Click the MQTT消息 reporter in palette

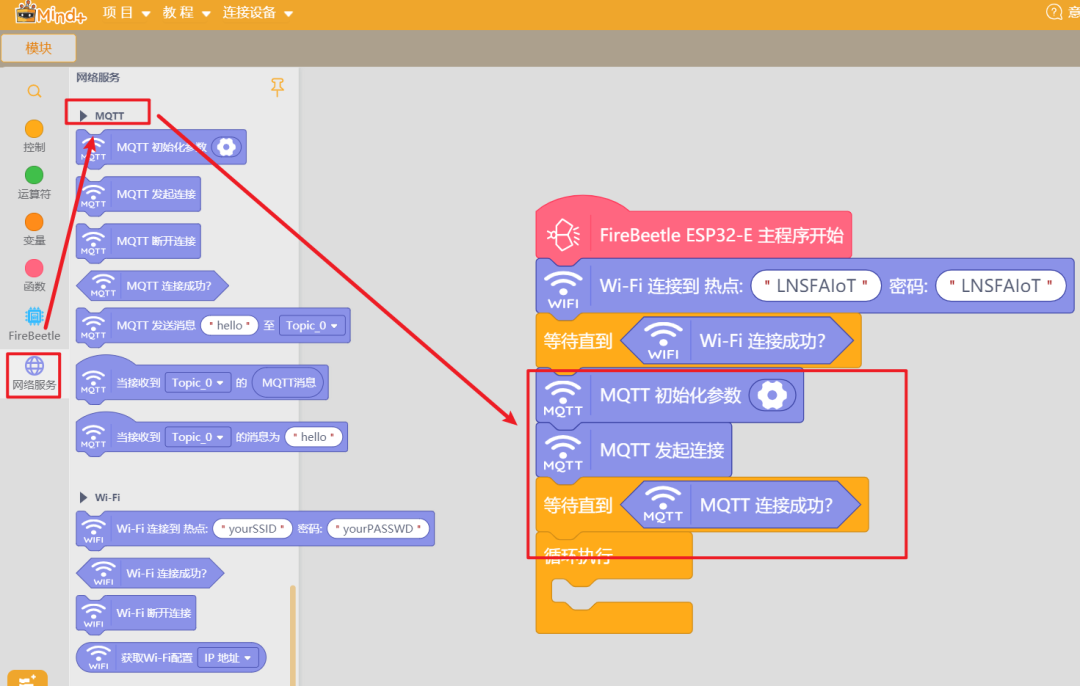[x=289, y=382]
